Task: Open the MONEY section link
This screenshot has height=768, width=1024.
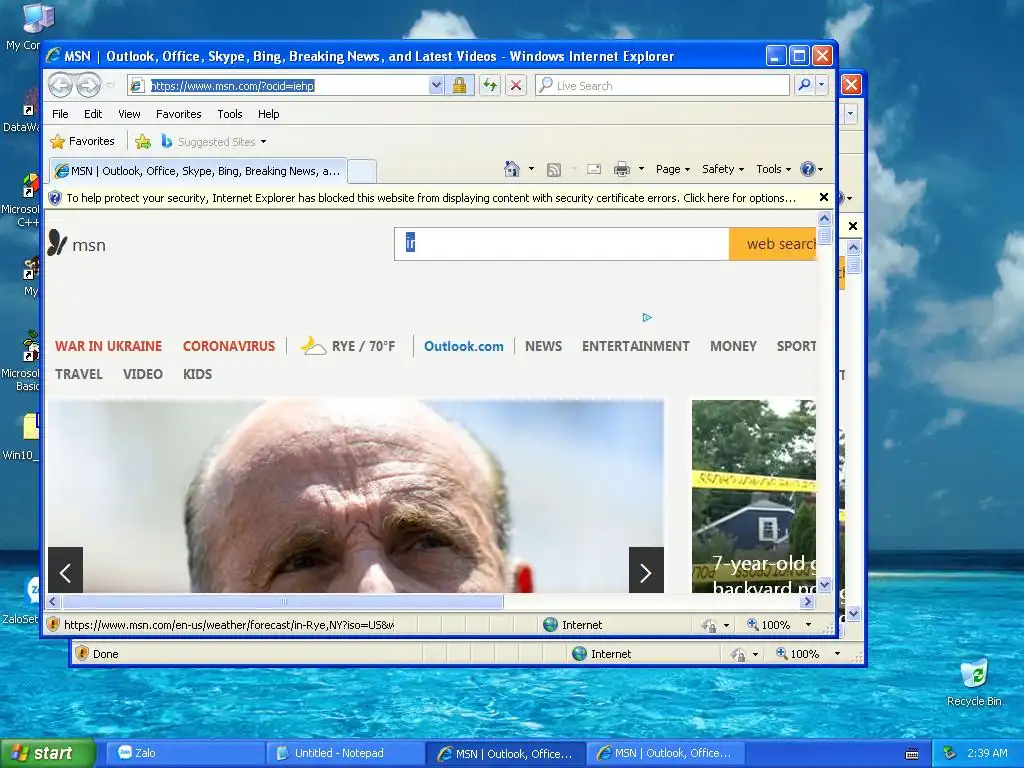Action: (x=733, y=346)
